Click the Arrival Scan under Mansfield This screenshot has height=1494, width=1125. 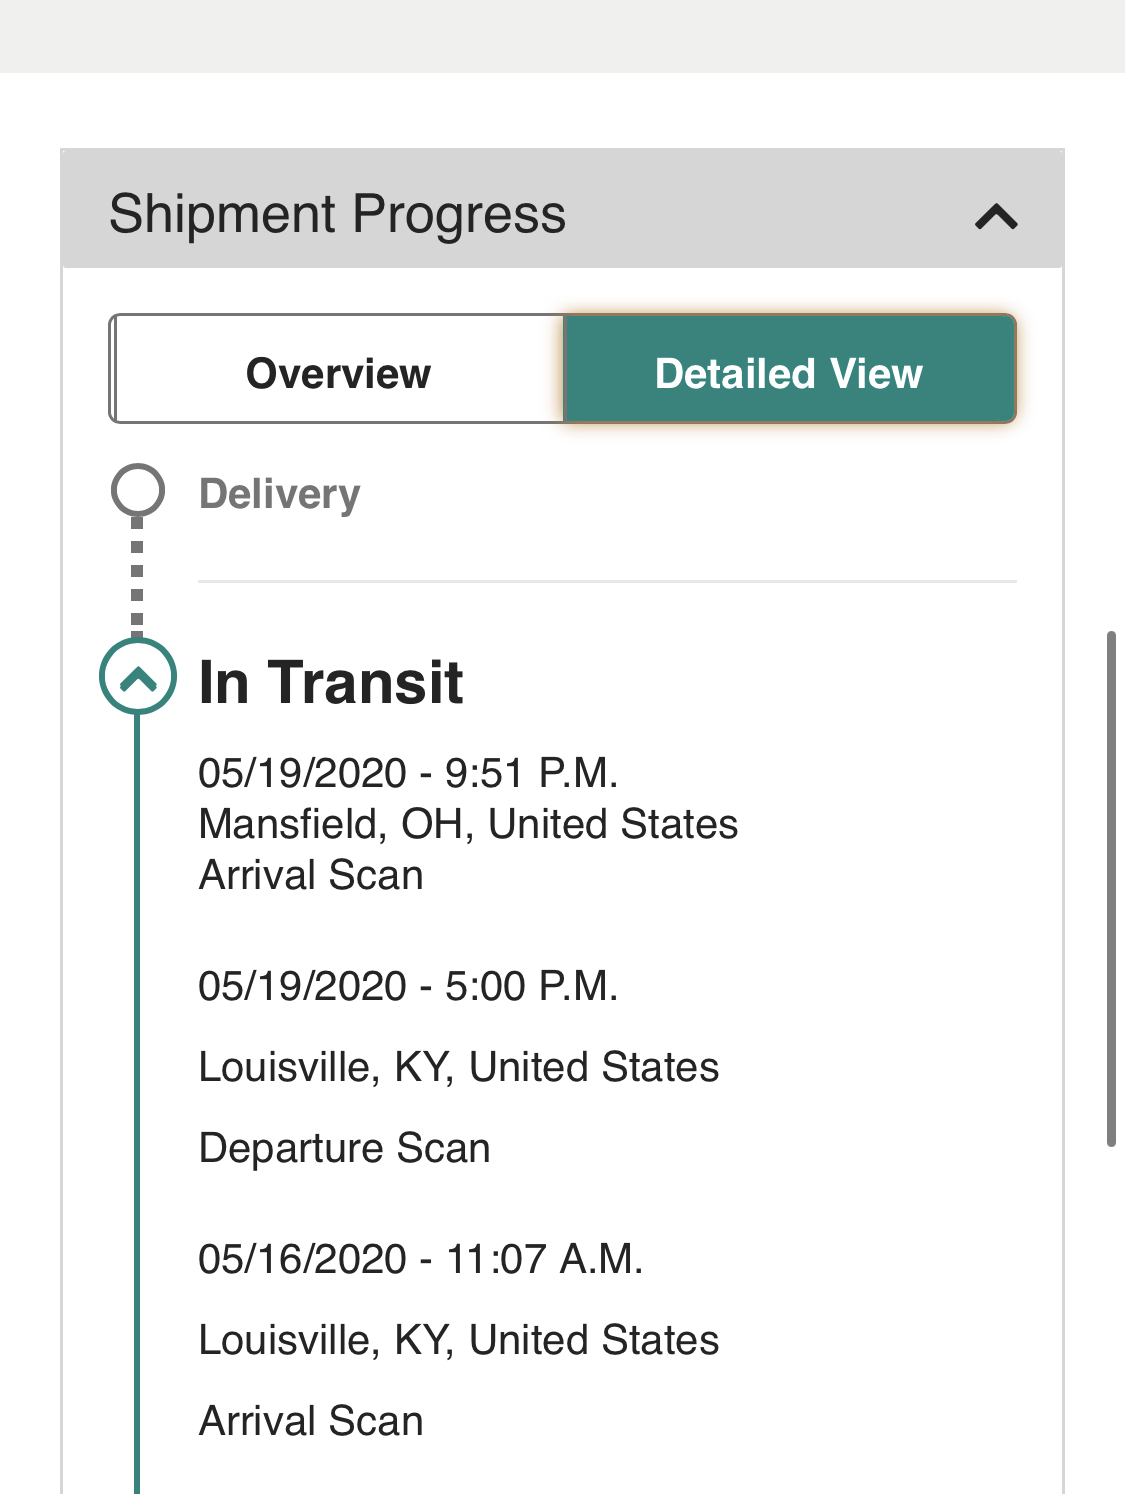[311, 875]
